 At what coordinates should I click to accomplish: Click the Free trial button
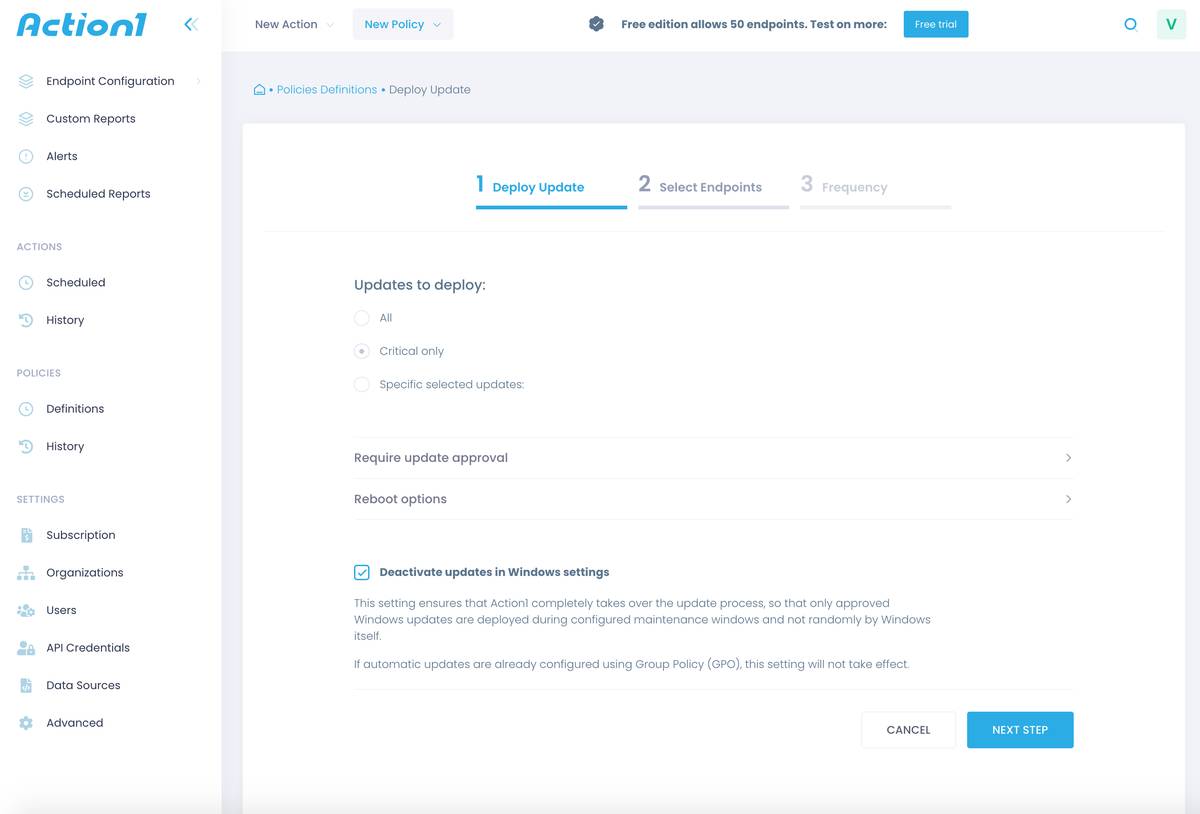click(936, 24)
